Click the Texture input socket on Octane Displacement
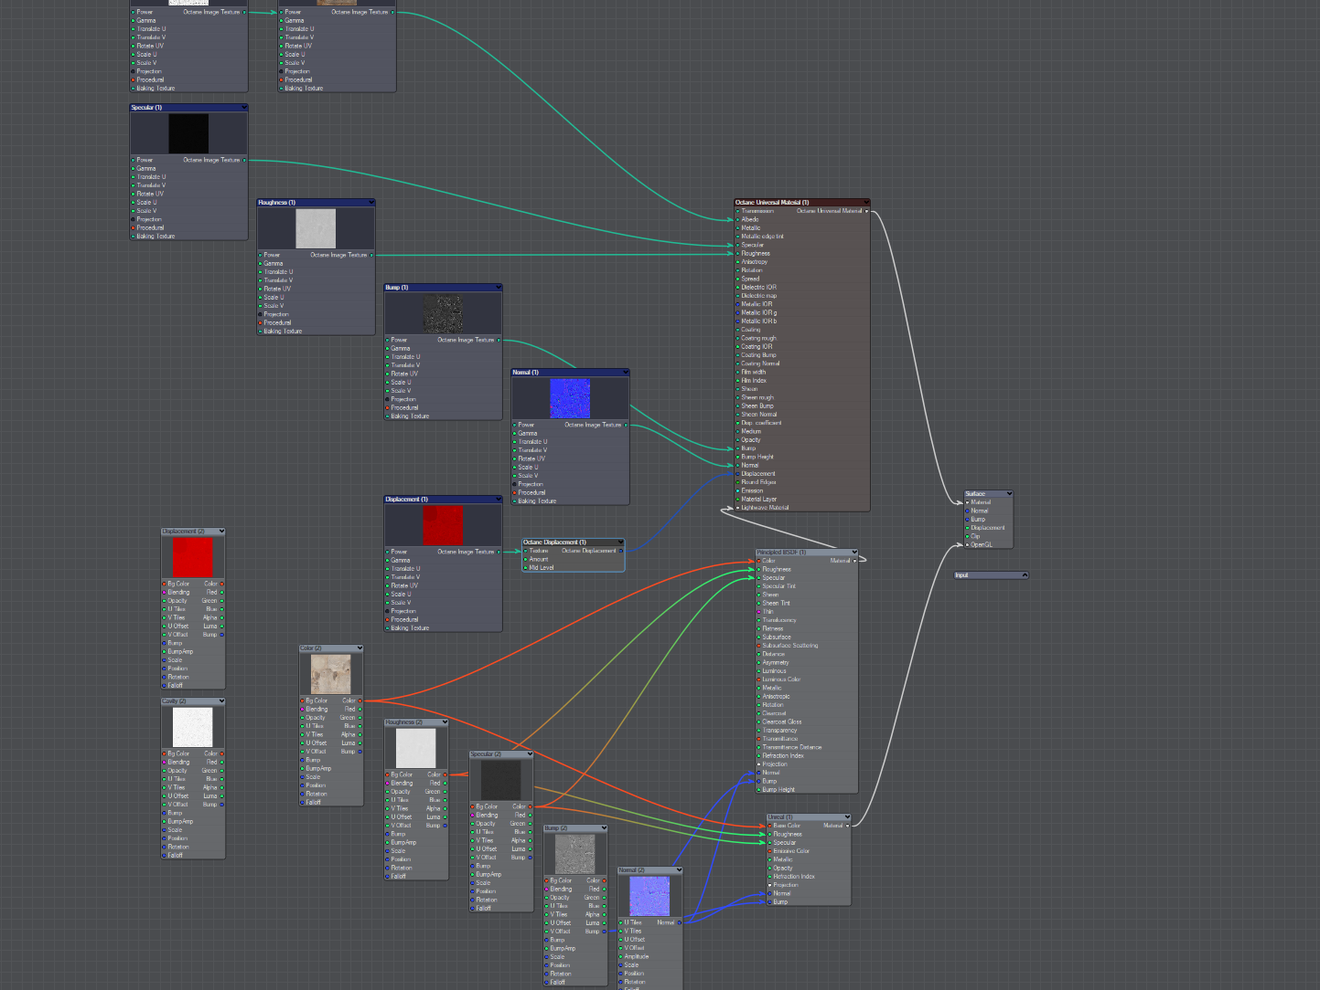1320x990 pixels. tap(526, 551)
